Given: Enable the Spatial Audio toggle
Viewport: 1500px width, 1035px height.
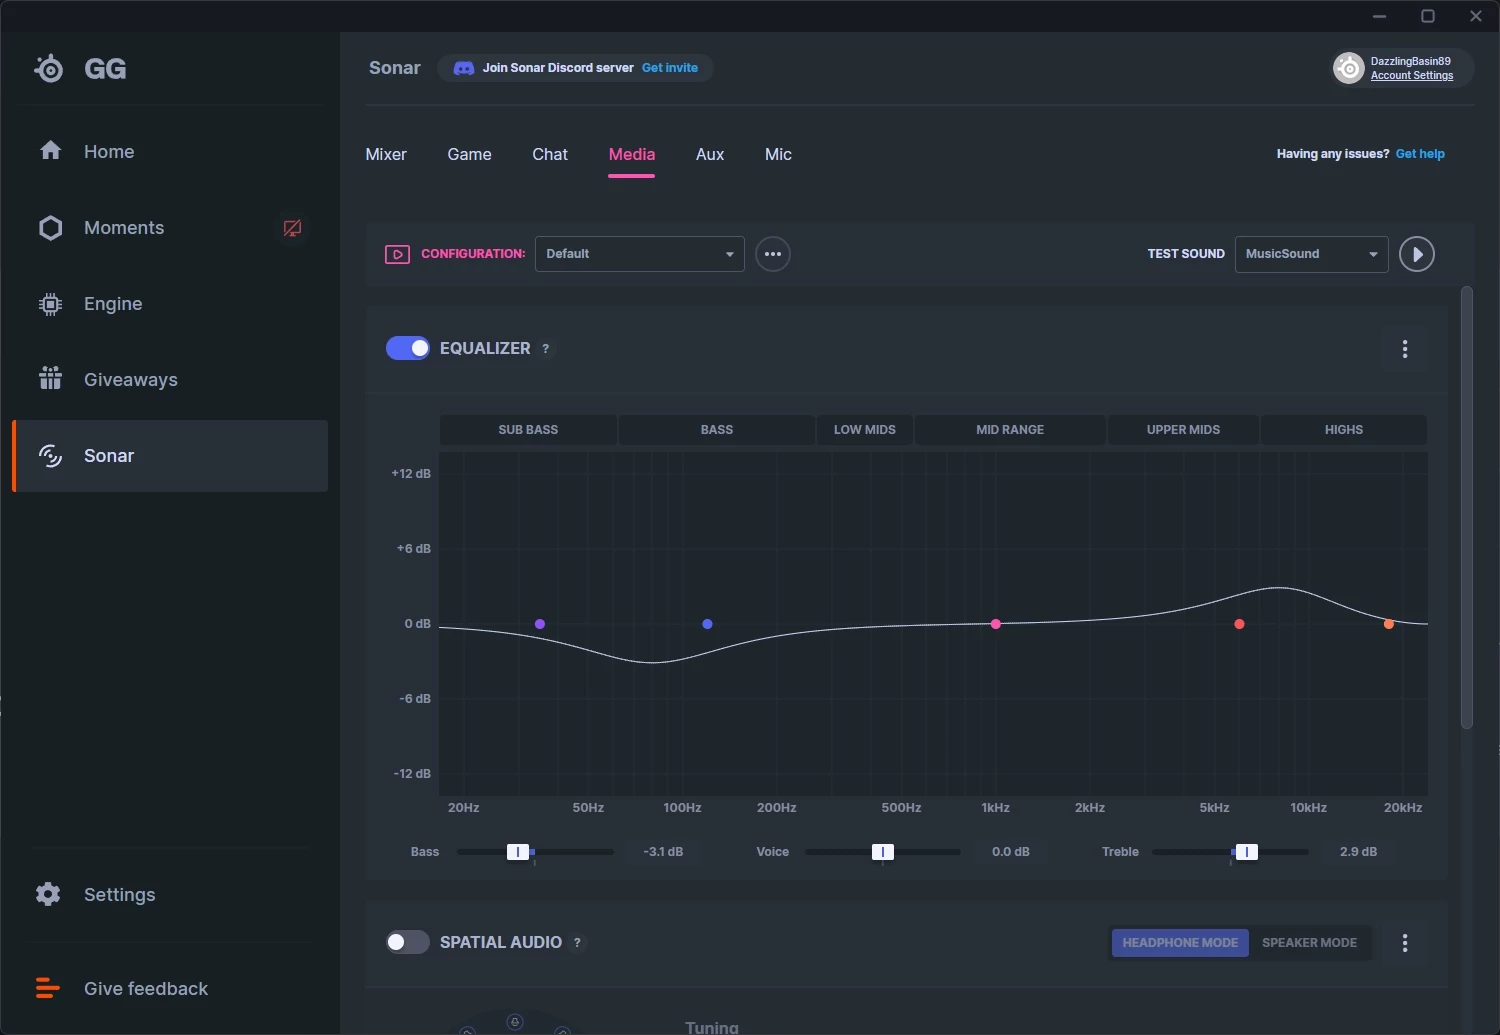Looking at the screenshot, I should click(408, 942).
